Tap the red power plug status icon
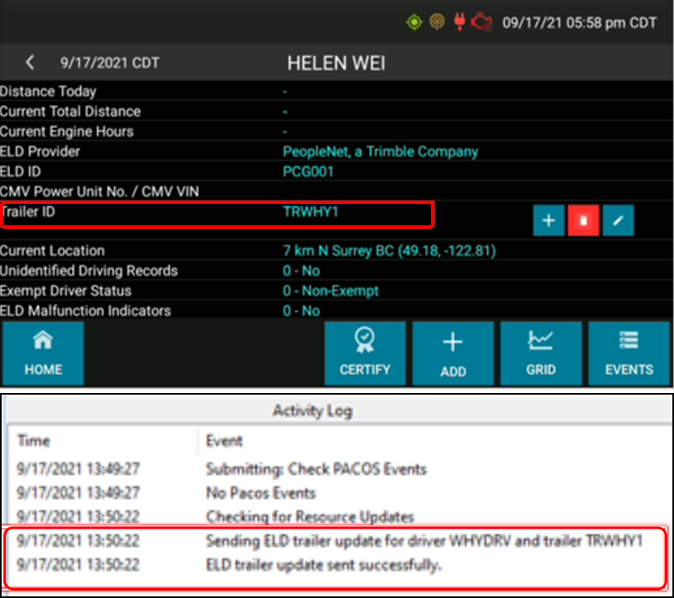The height and width of the screenshot is (598, 674). click(459, 22)
